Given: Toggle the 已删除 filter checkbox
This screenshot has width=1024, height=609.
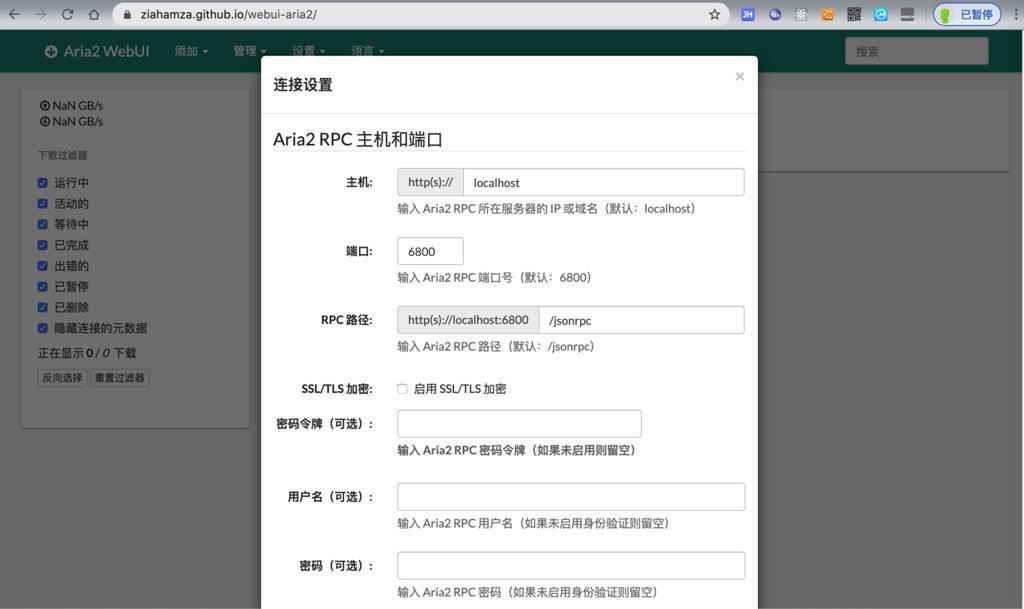Looking at the screenshot, I should [x=42, y=307].
